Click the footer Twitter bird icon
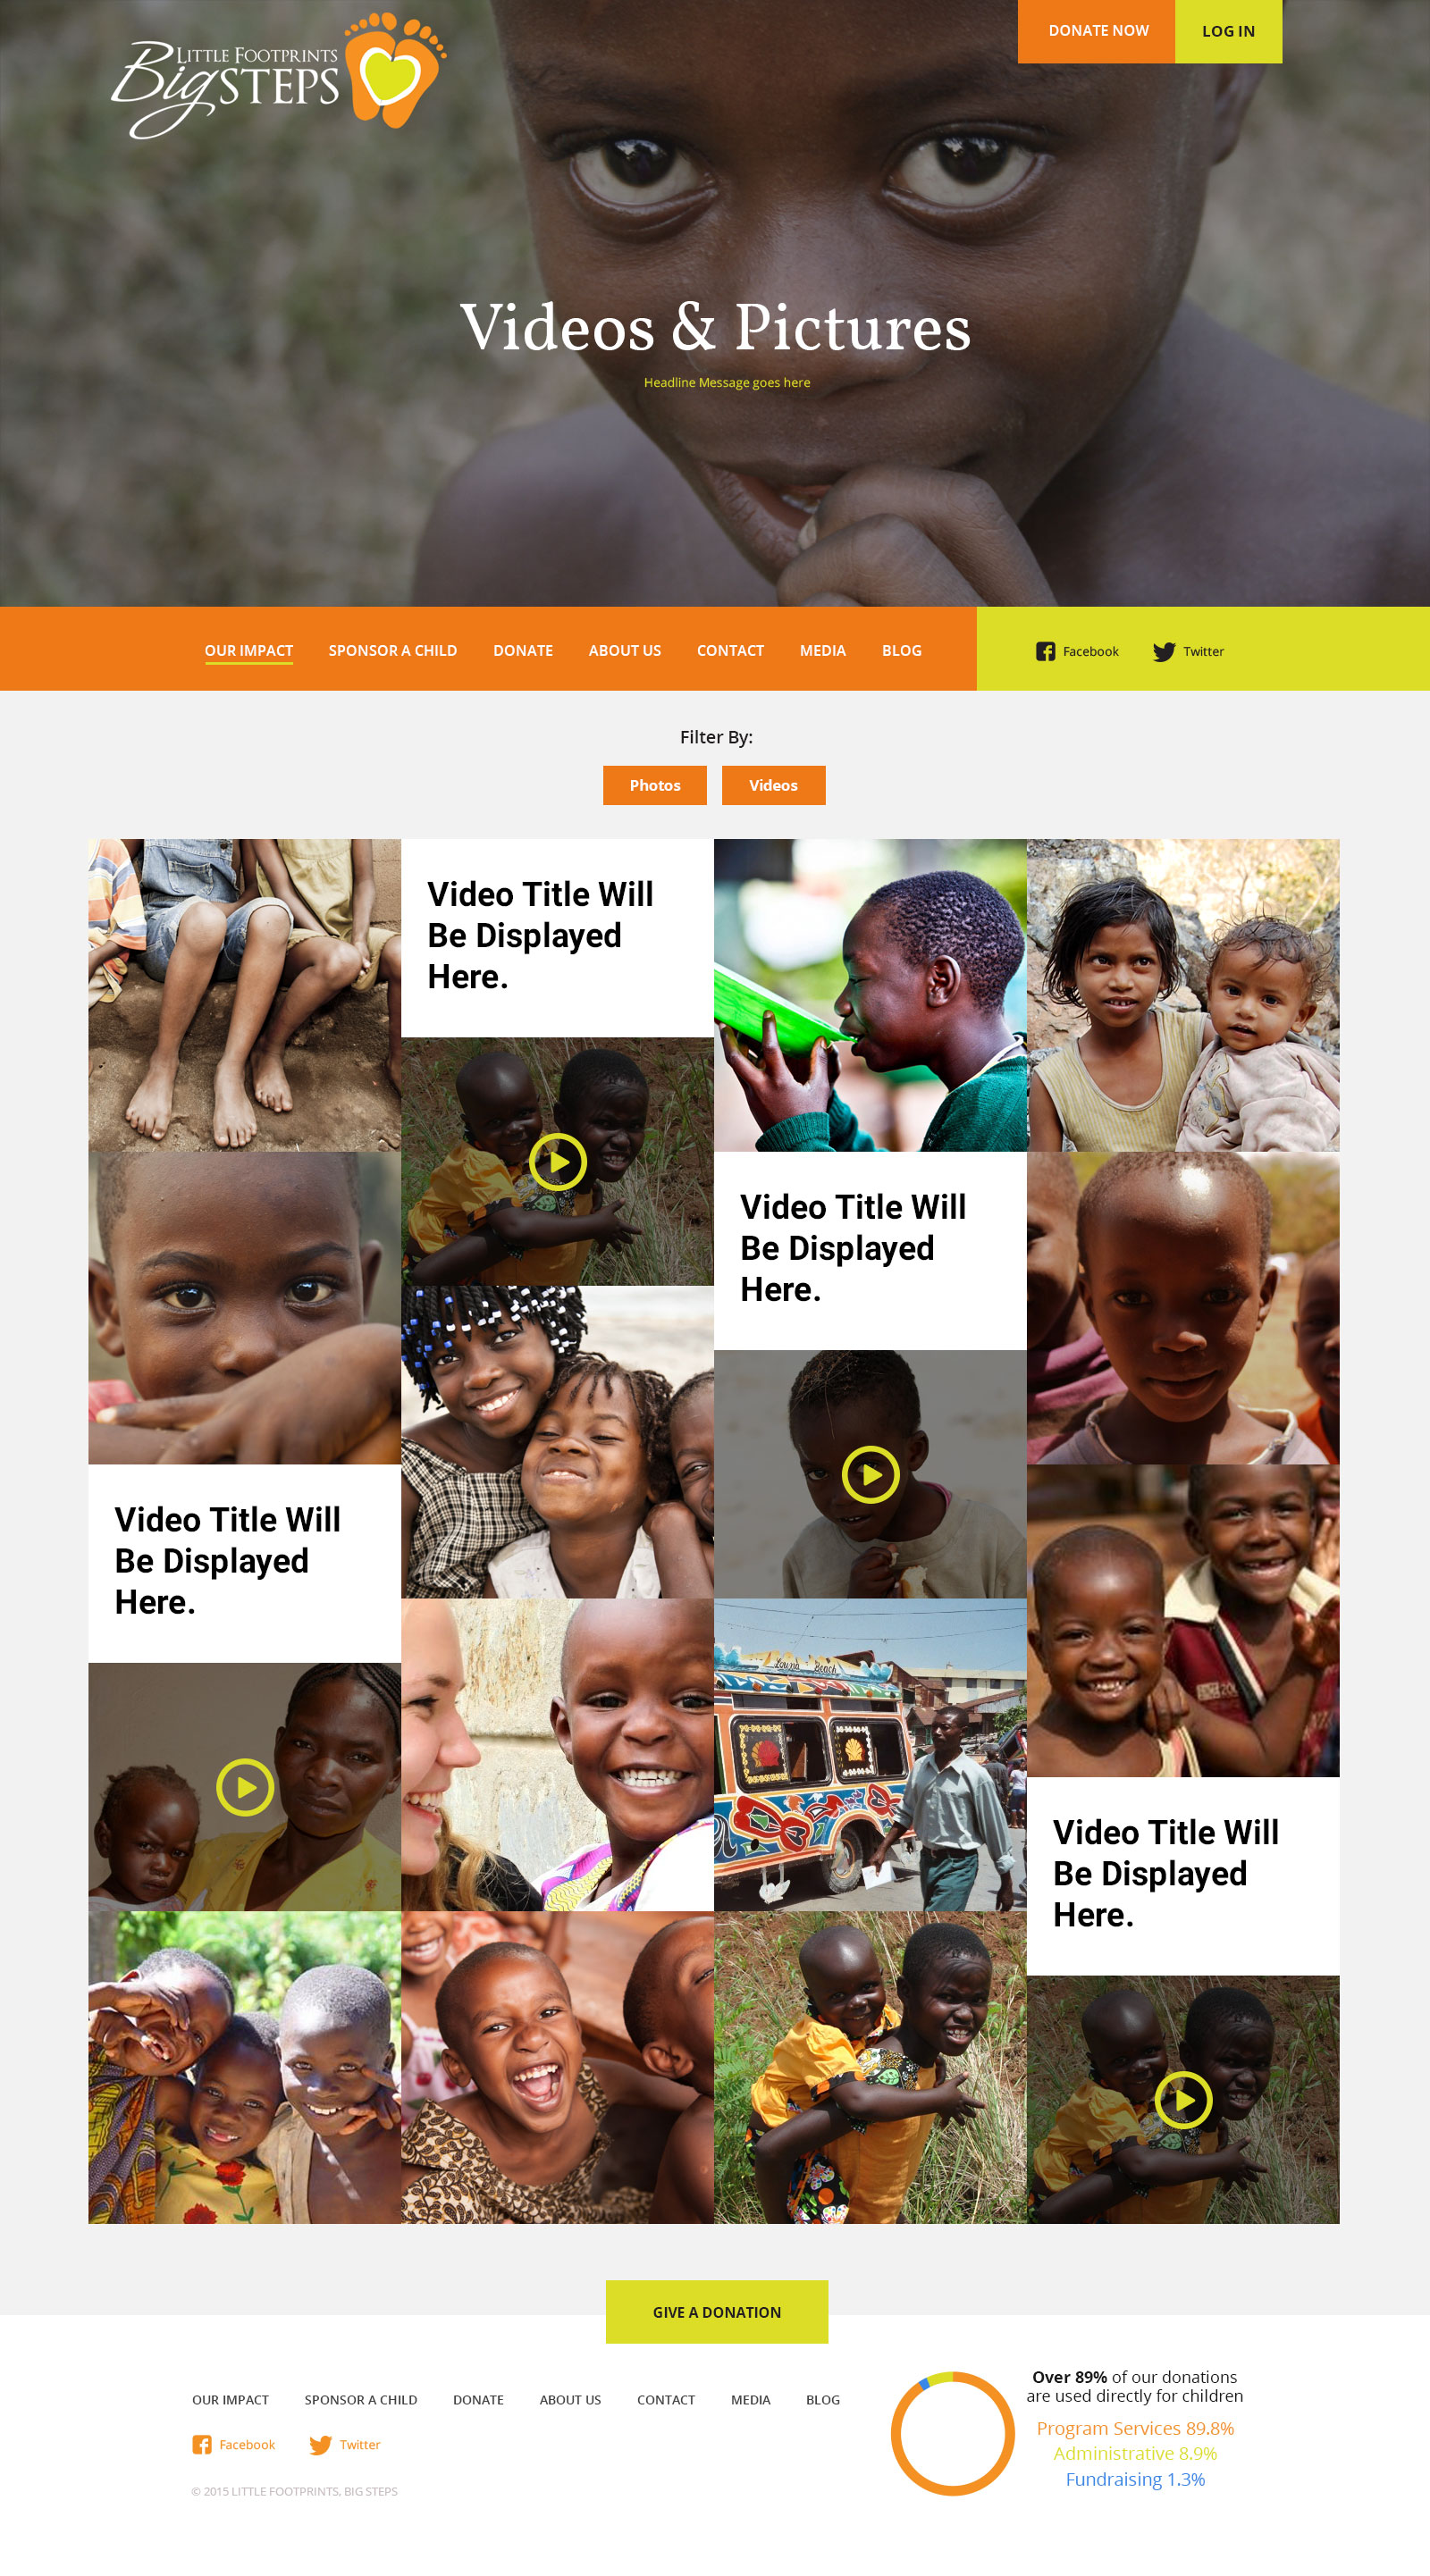Screen dimensions: 1430x2576 tap(320, 2444)
